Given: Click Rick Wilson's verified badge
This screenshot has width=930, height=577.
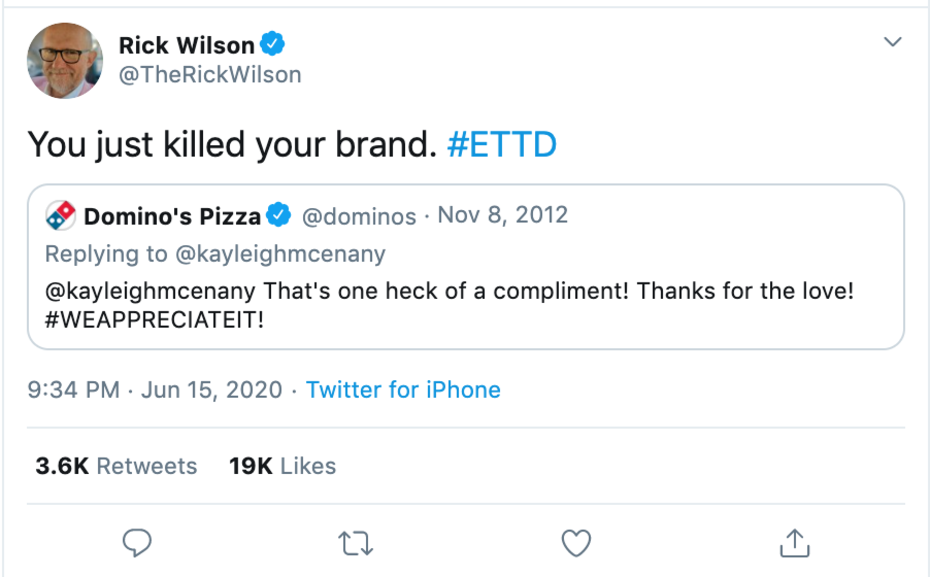Looking at the screenshot, I should (x=273, y=44).
